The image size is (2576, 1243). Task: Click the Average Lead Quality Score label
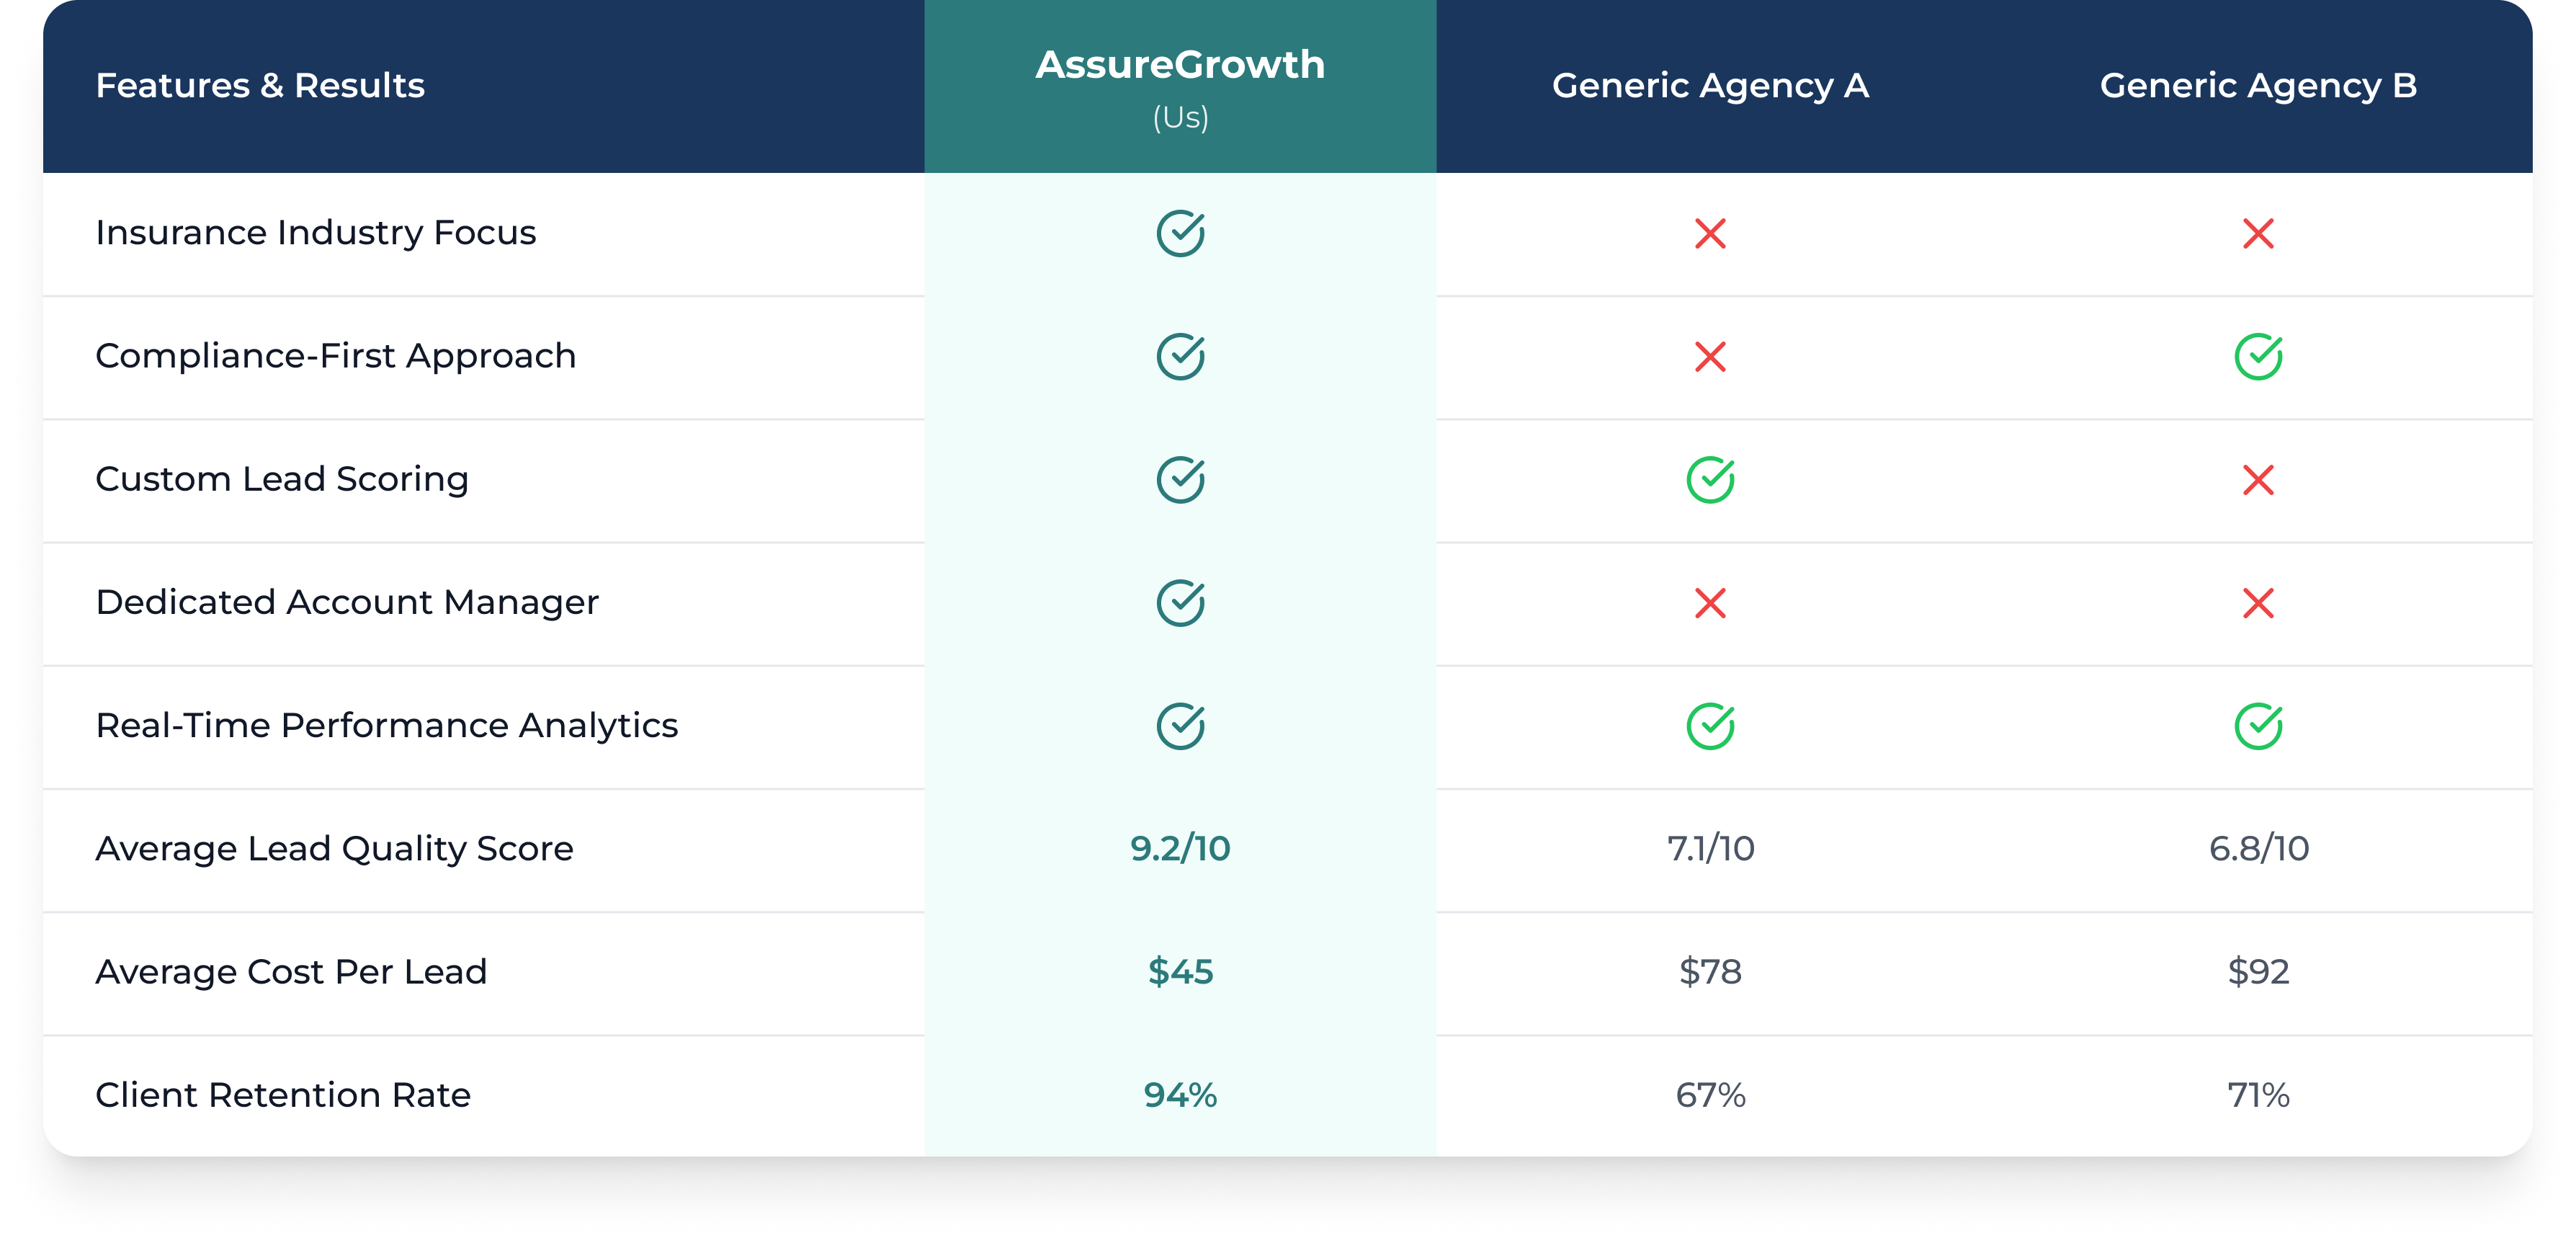(334, 849)
